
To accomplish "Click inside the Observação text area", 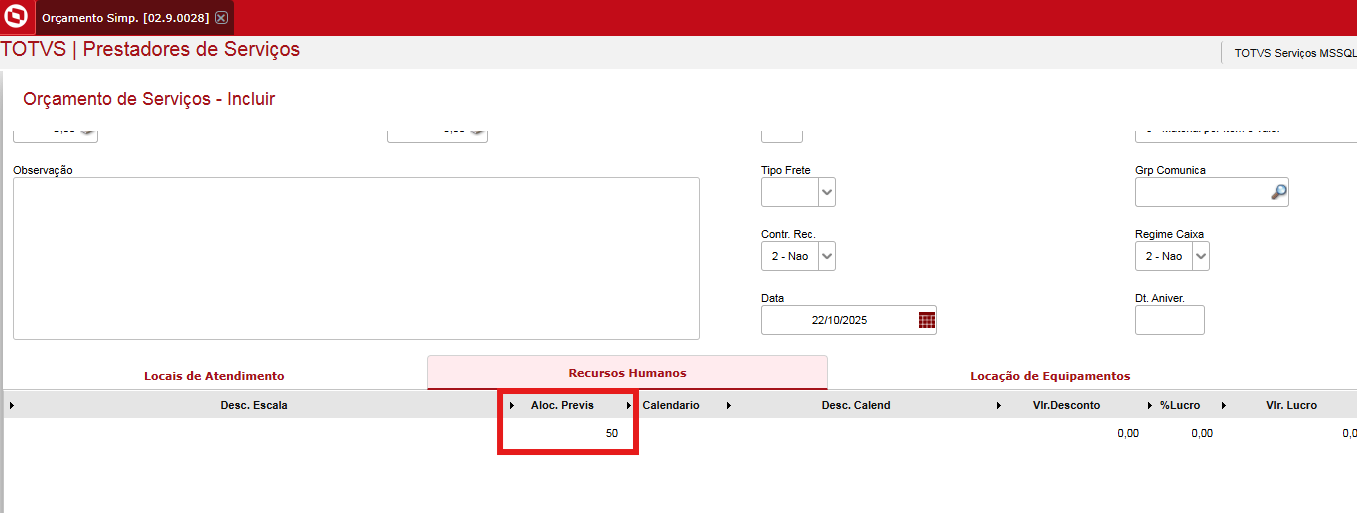I will click(x=356, y=258).
